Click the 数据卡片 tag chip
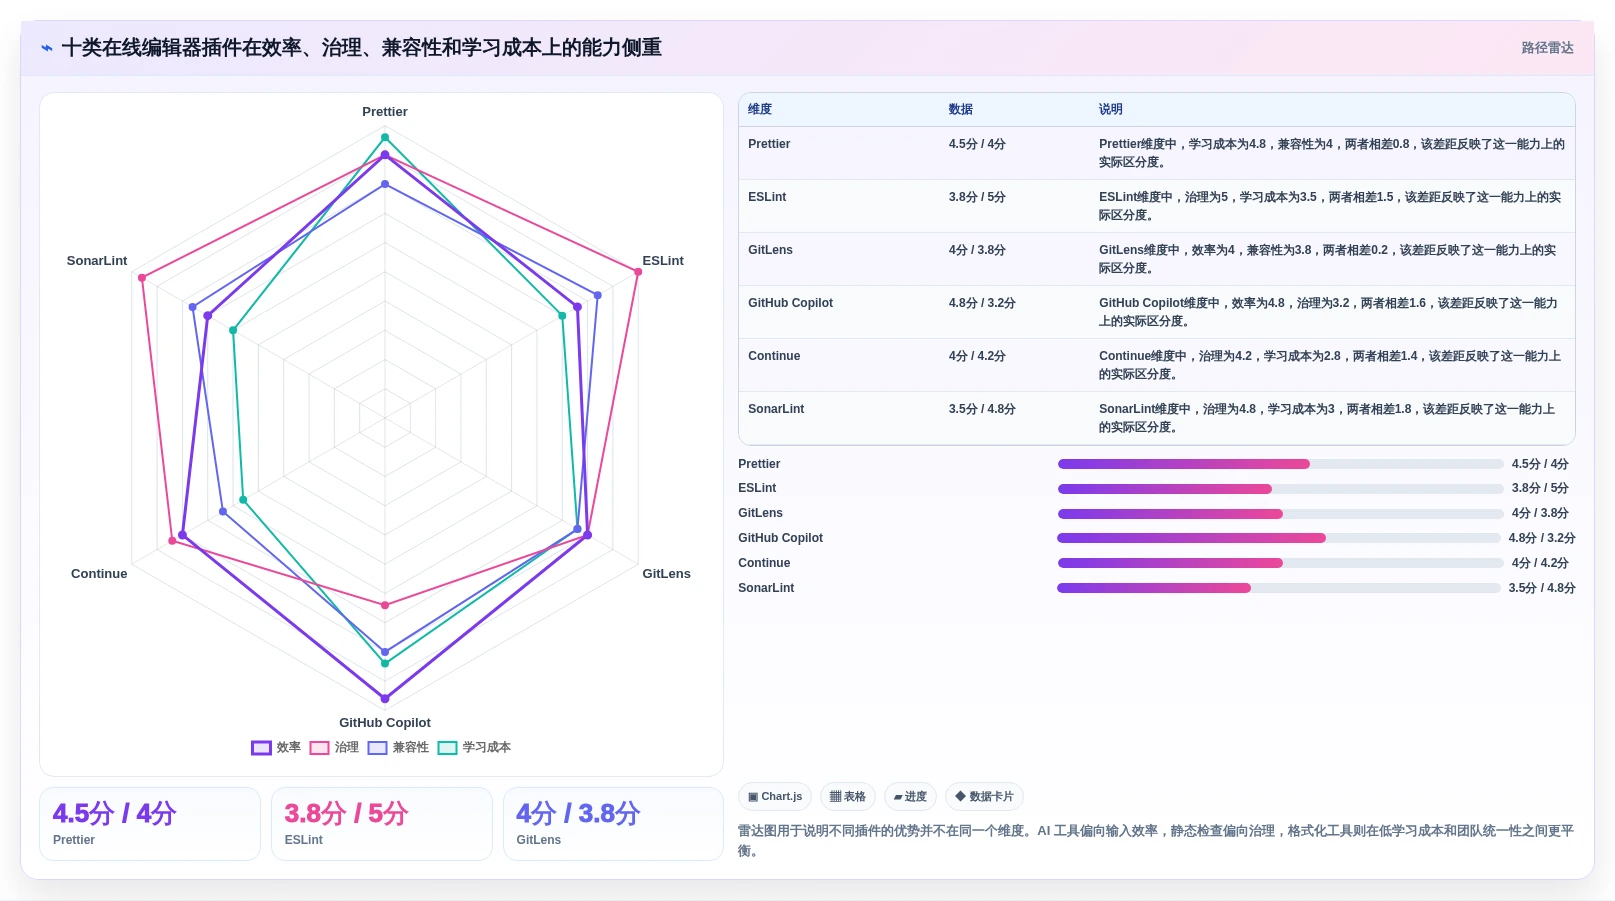 click(x=984, y=797)
